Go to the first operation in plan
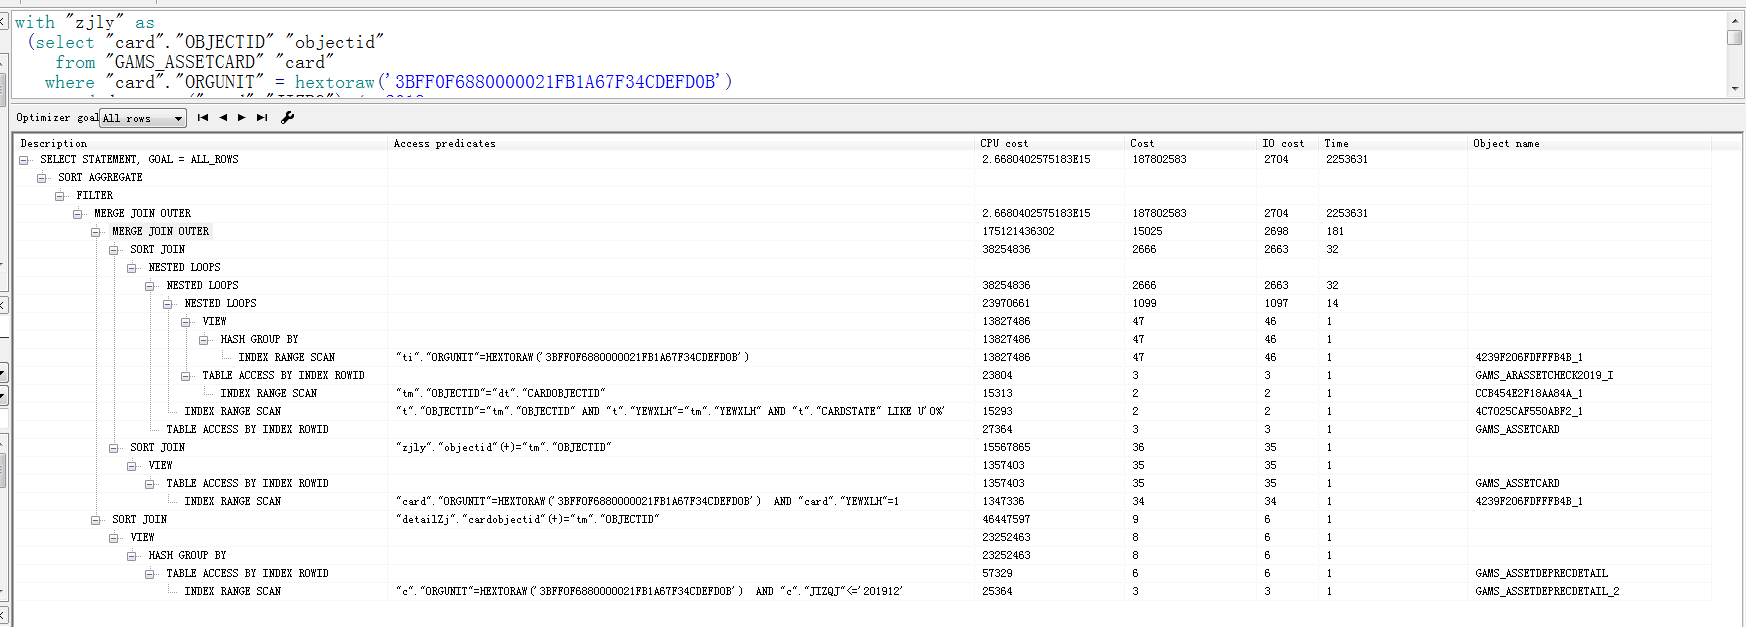This screenshot has height=627, width=1746. point(203,118)
